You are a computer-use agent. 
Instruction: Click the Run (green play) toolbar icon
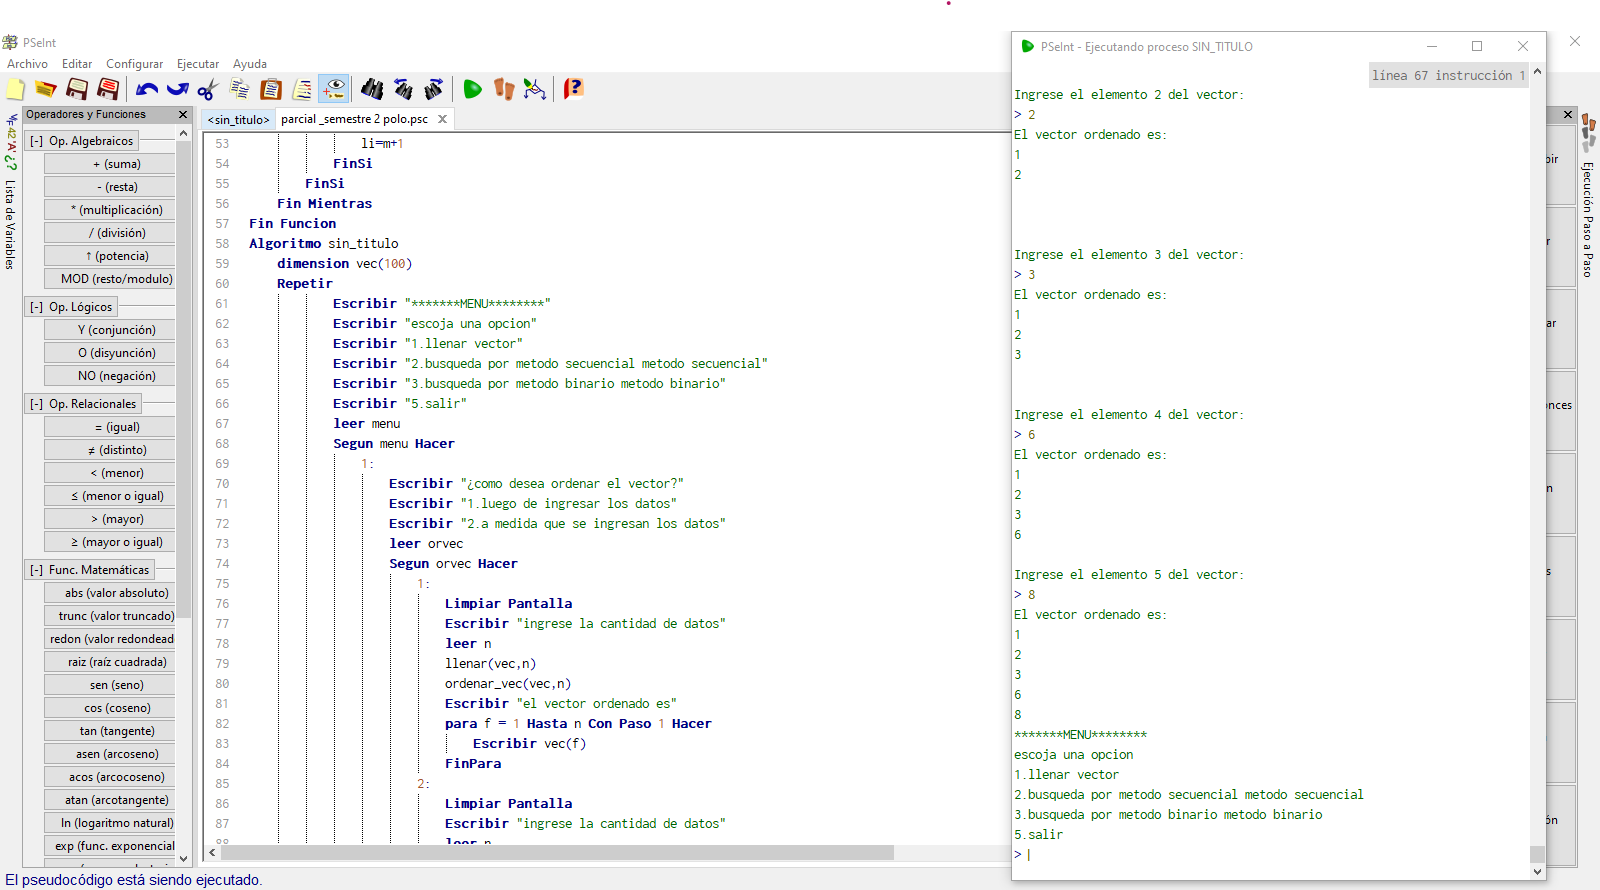472,89
